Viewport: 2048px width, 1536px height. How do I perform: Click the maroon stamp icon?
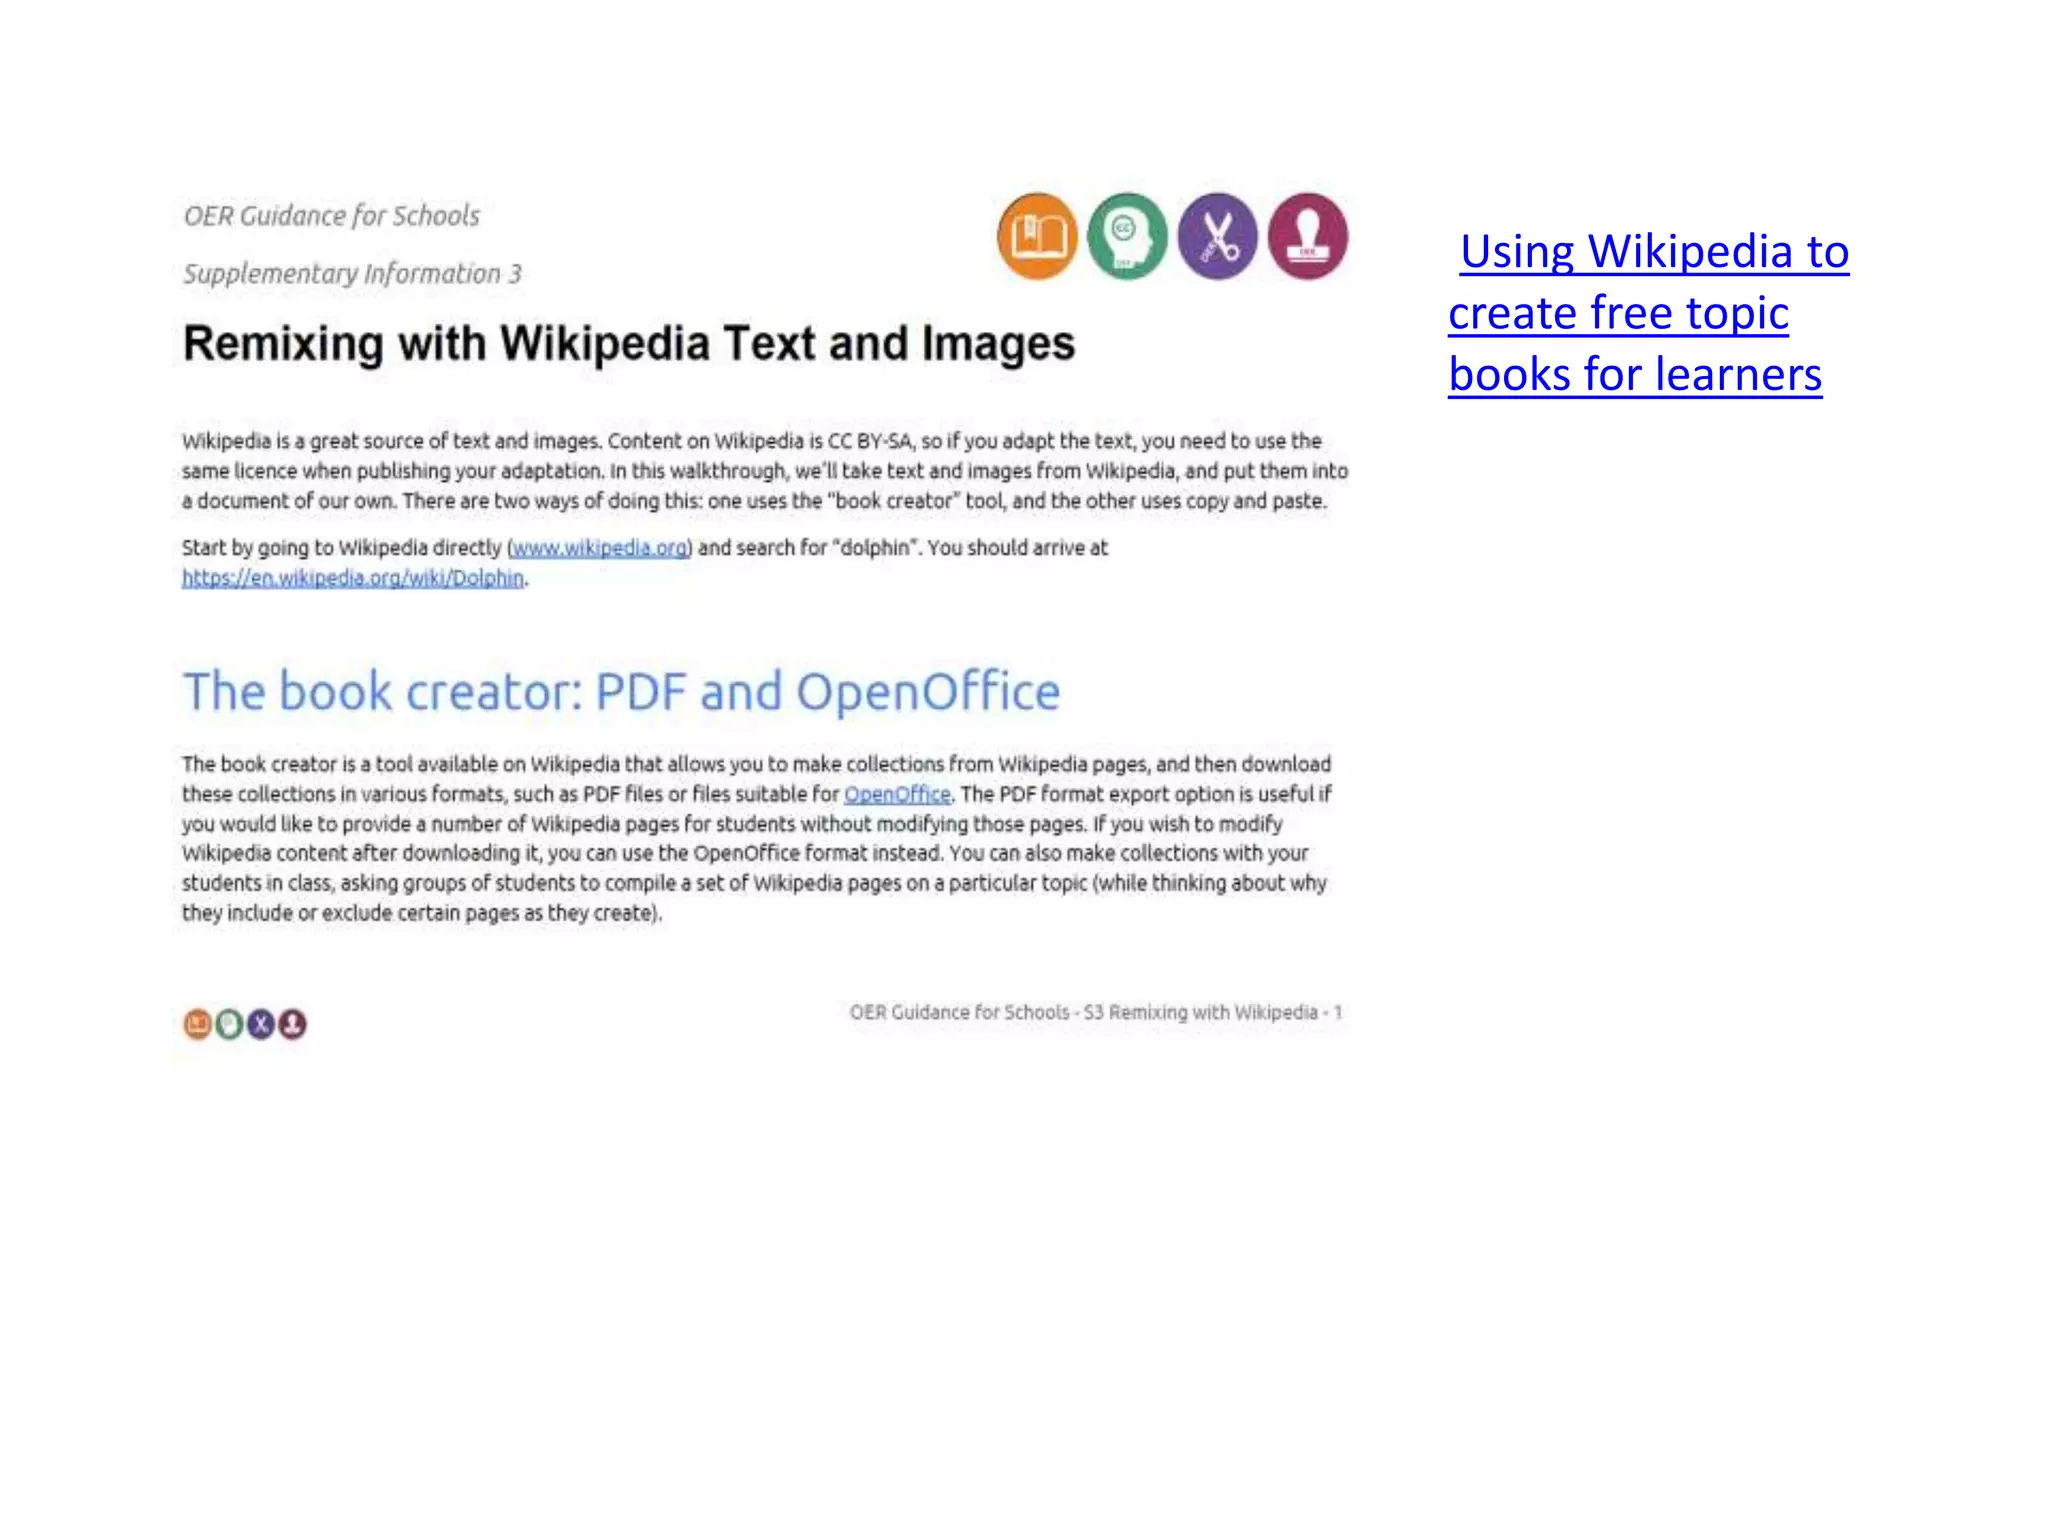[1308, 236]
